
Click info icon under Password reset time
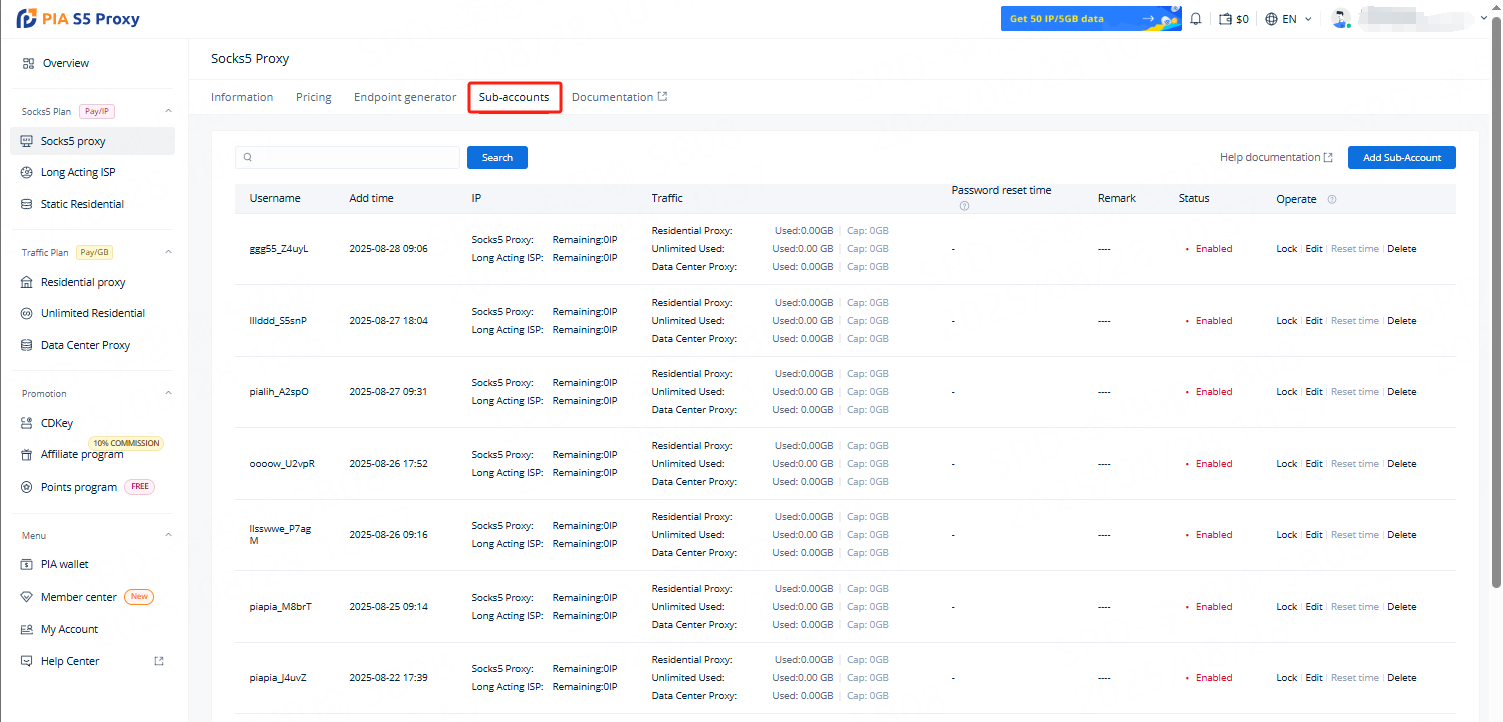[x=964, y=207]
